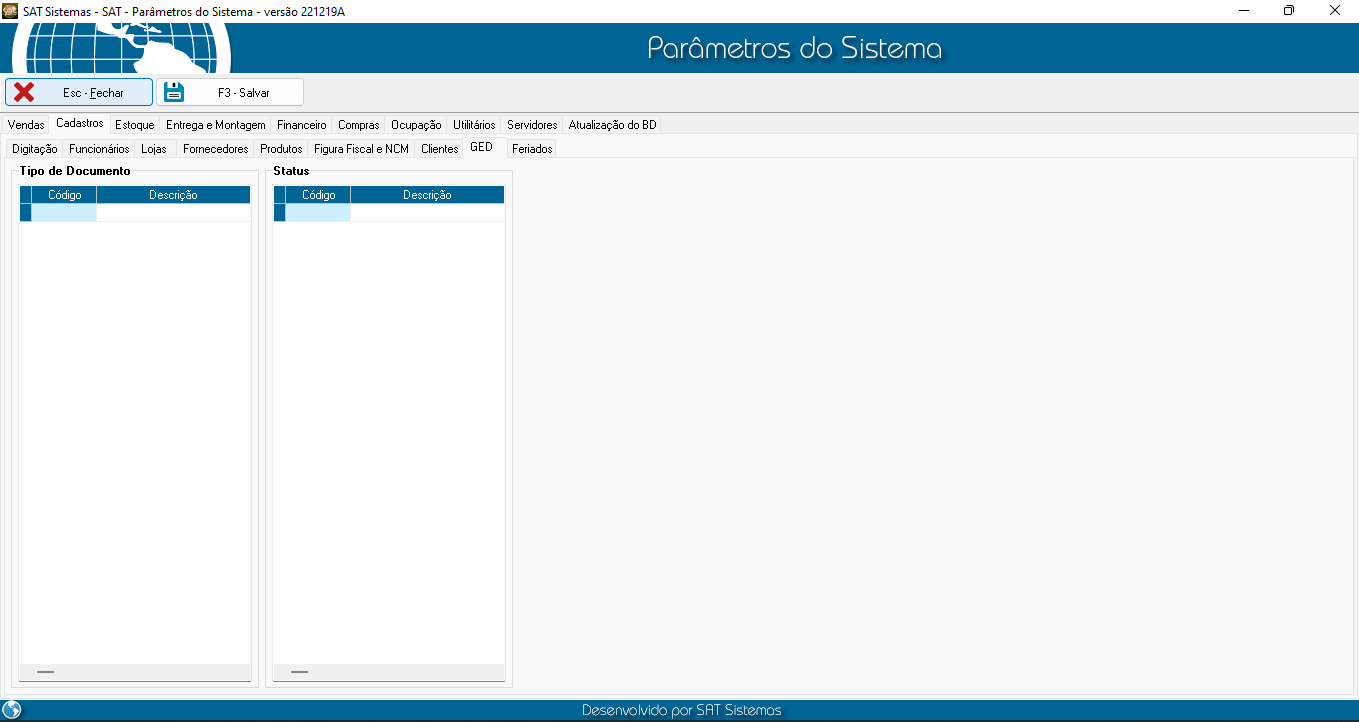Click the floppy disk Salvar icon
The width and height of the screenshot is (1359, 722).
(x=175, y=92)
